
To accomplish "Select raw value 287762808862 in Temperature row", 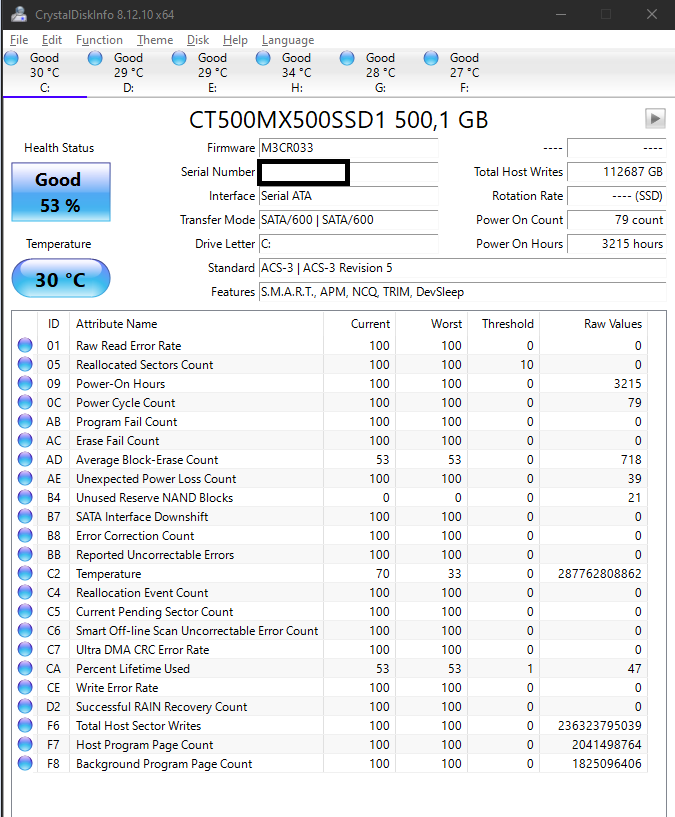I will [599, 574].
